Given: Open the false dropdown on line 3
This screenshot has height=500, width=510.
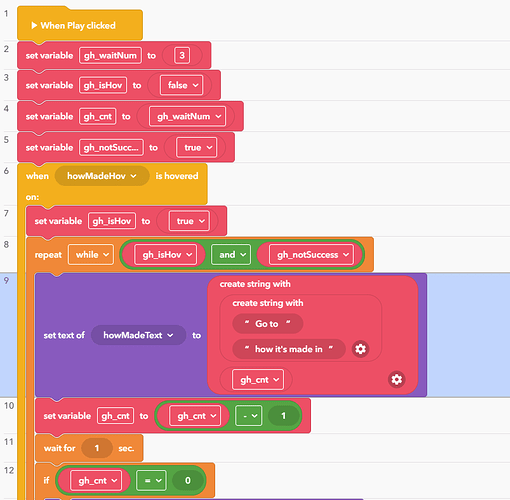Looking at the screenshot, I should [x=182, y=85].
